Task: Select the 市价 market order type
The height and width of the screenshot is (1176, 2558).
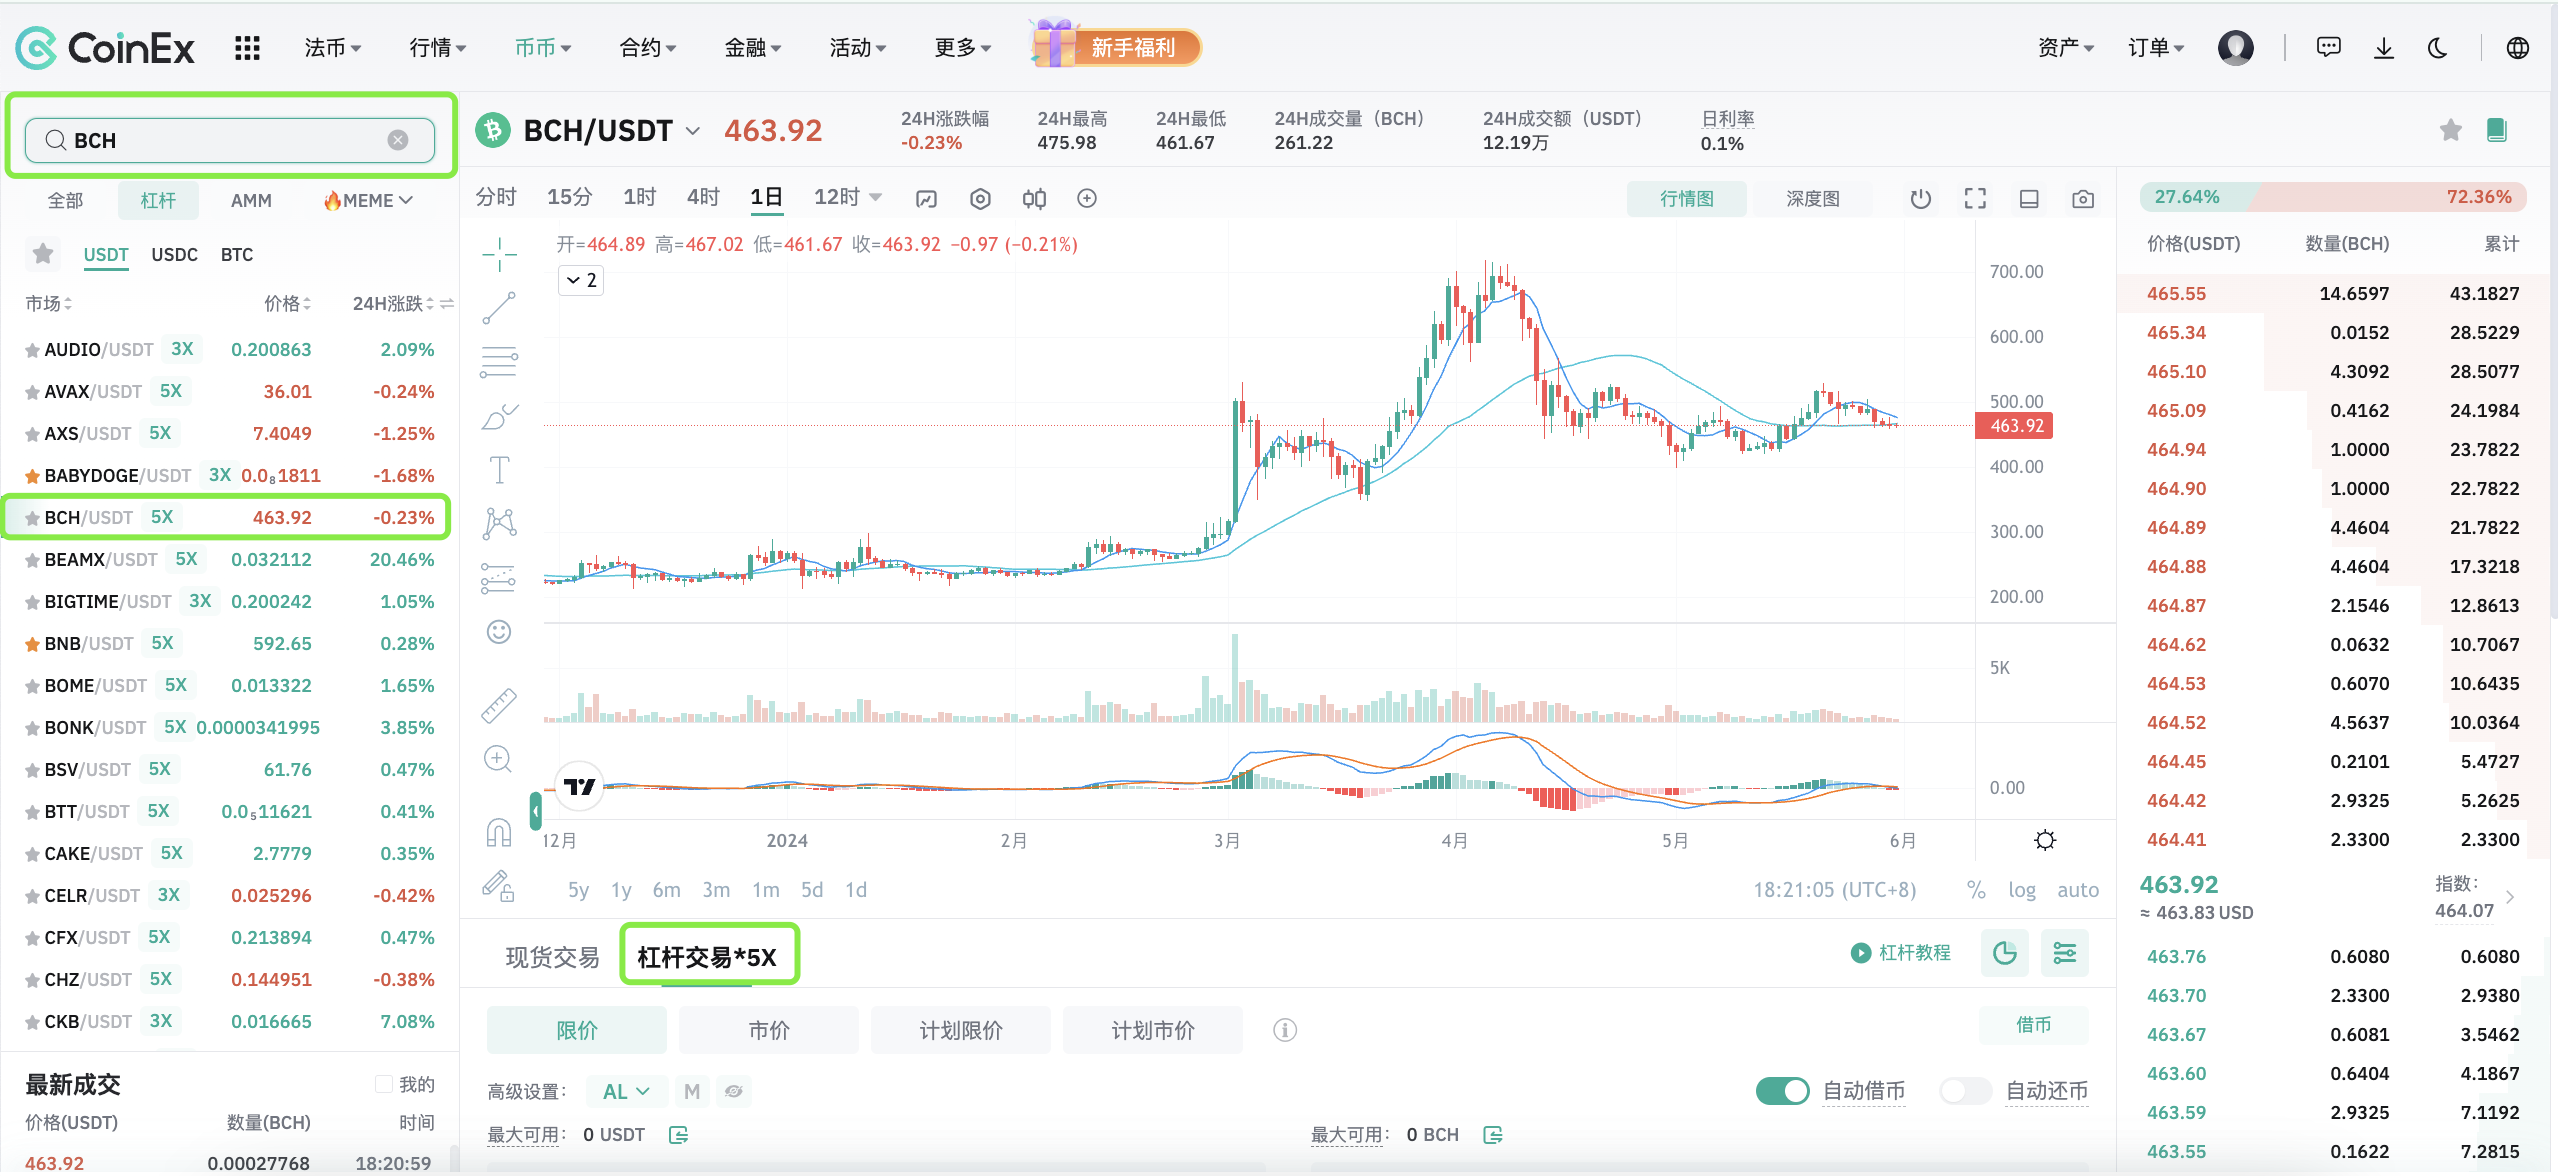Action: (x=769, y=1030)
